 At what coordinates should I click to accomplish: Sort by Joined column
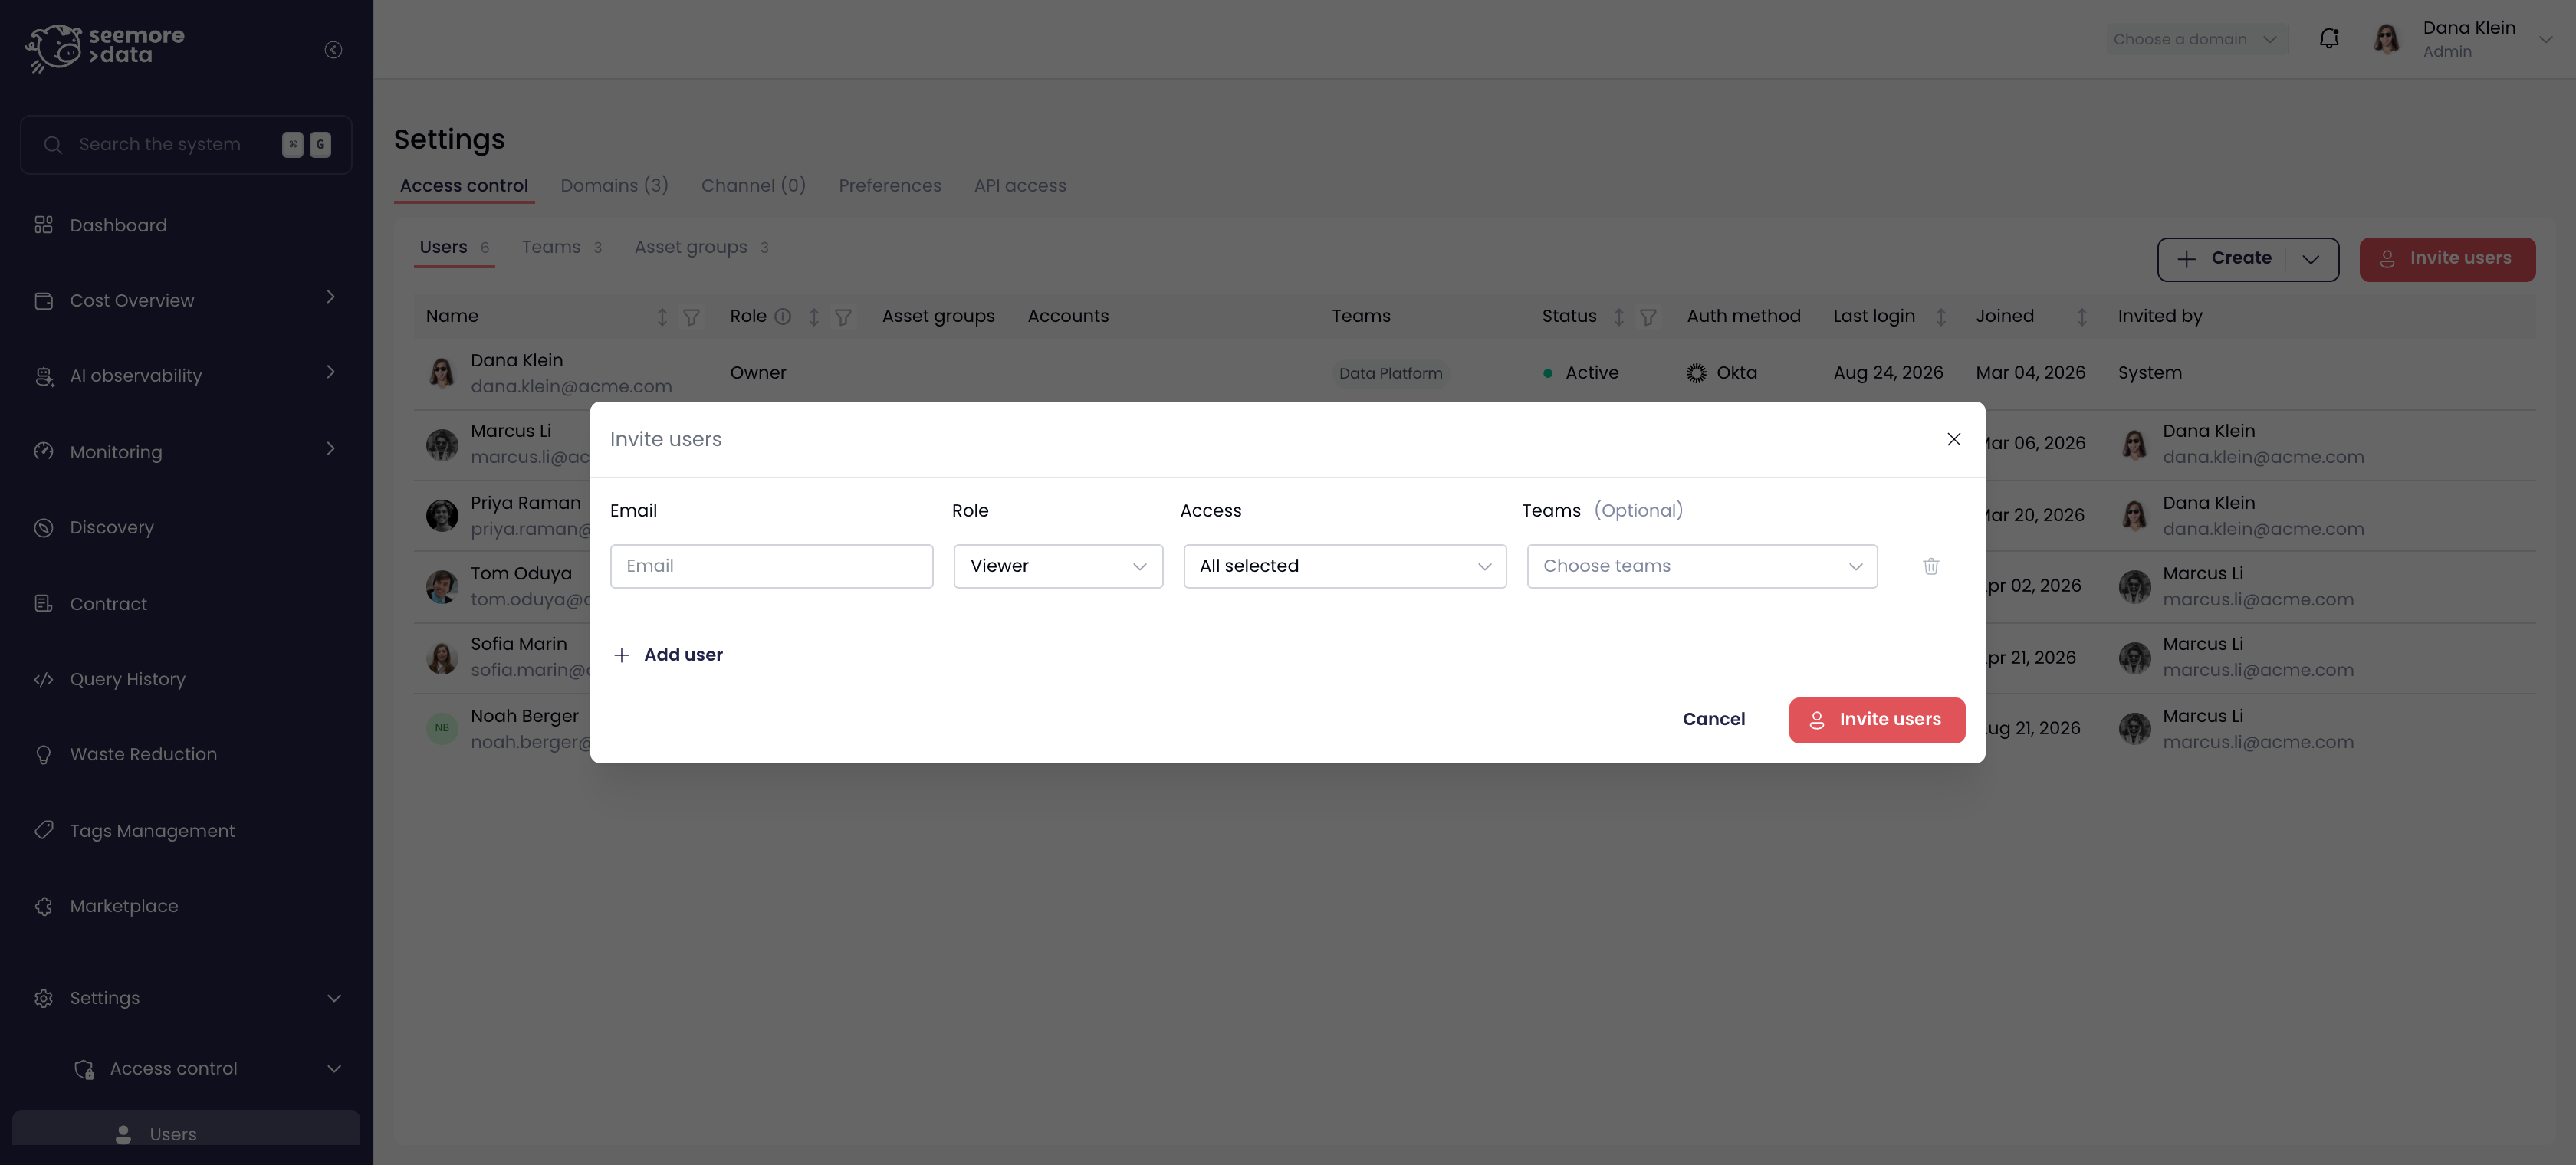tap(2081, 316)
